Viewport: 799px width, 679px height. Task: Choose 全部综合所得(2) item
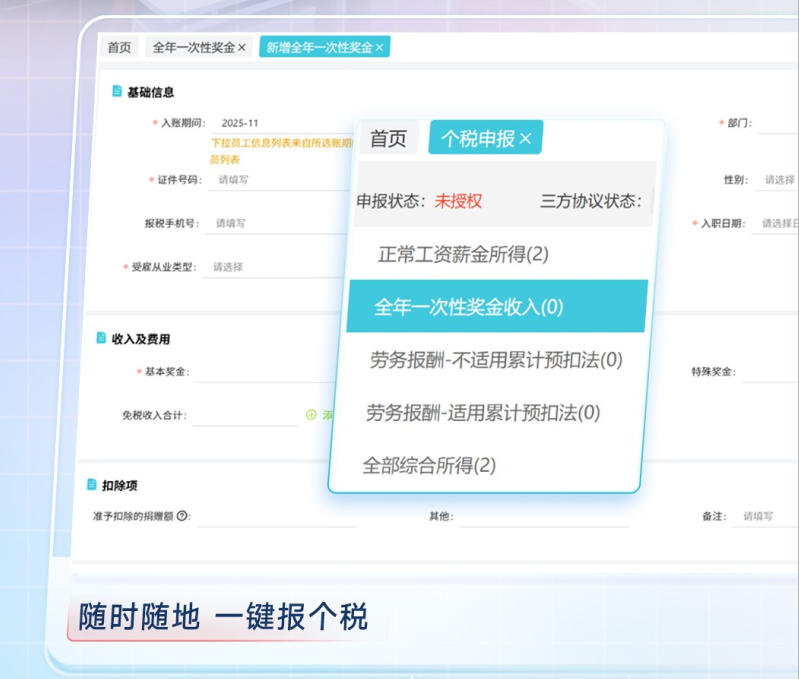pos(429,465)
